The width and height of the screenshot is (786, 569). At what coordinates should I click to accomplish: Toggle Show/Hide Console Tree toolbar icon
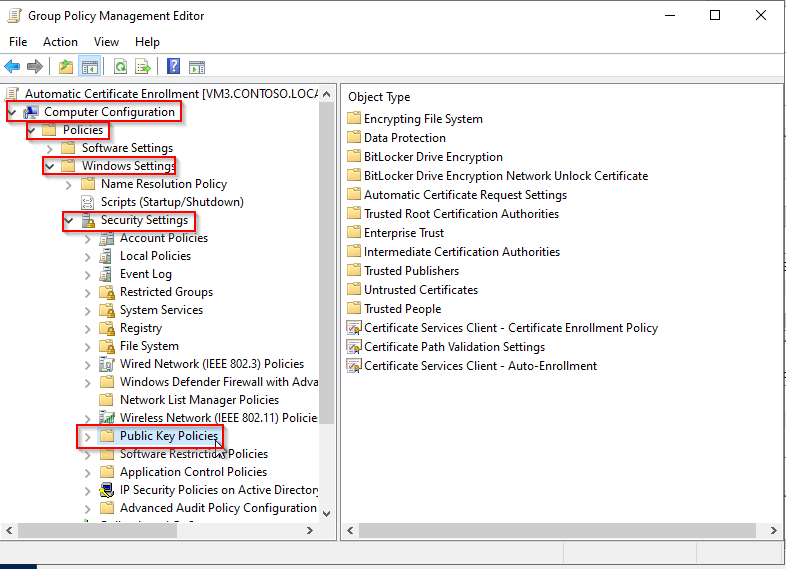click(90, 67)
